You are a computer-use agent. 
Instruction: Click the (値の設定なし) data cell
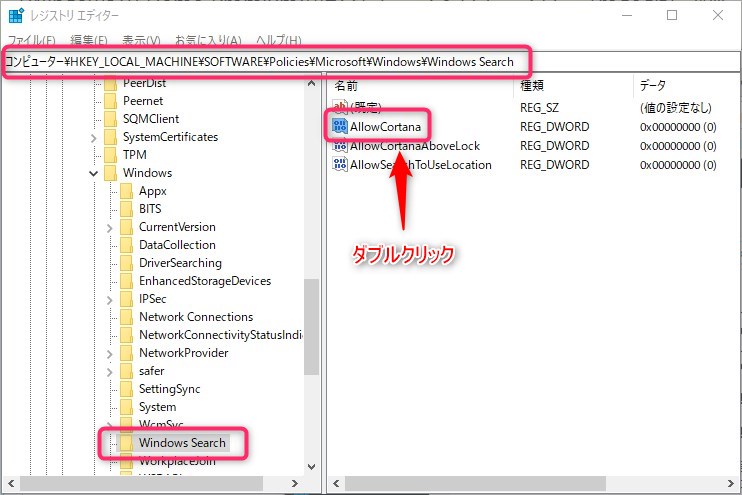point(676,108)
